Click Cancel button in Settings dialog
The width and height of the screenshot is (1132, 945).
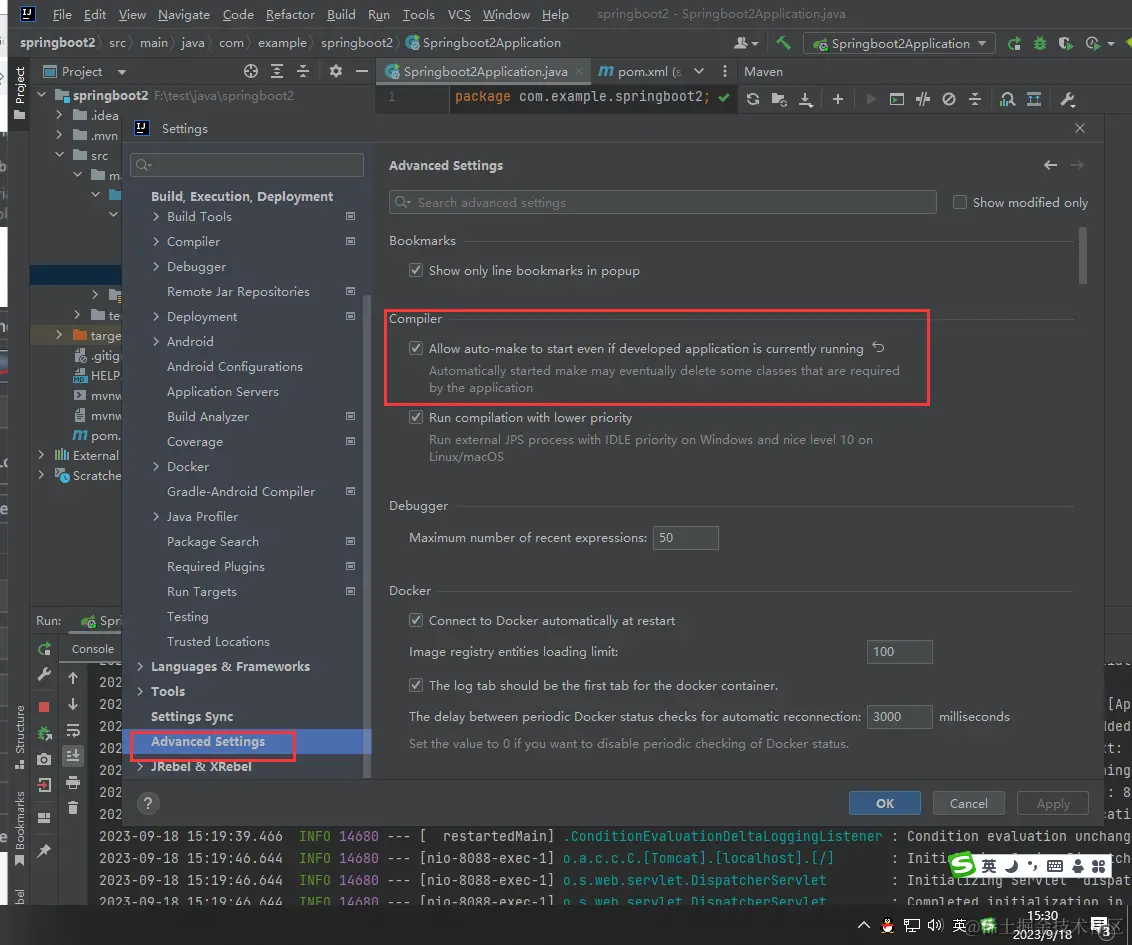pyautogui.click(x=968, y=804)
